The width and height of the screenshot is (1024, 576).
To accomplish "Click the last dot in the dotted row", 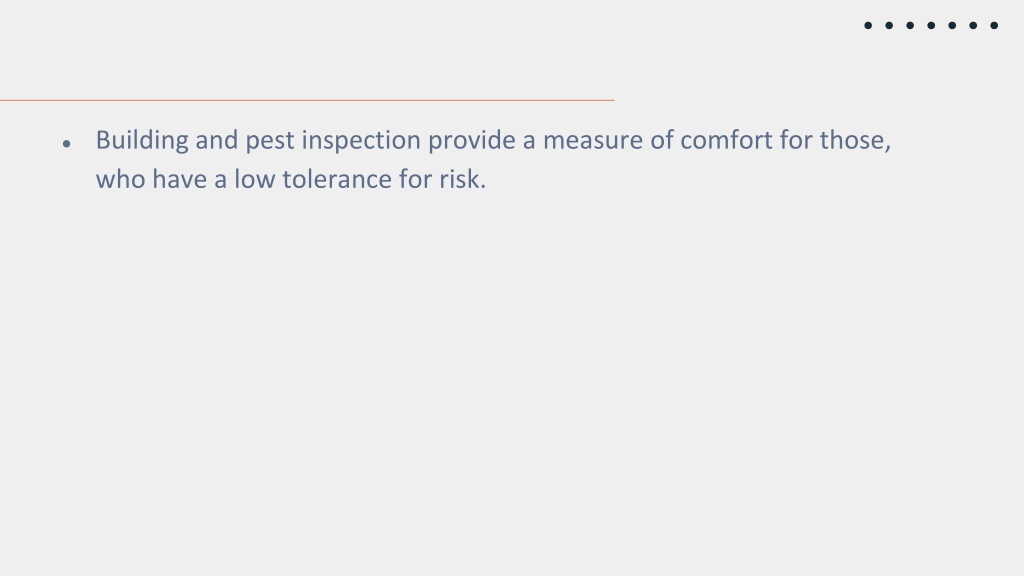I will point(994,25).
